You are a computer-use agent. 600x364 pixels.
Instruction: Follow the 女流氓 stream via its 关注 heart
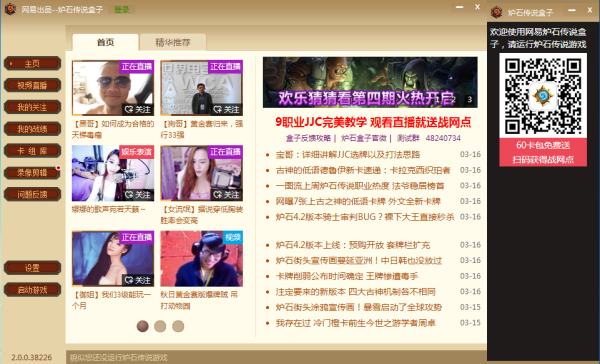[x=227, y=195]
